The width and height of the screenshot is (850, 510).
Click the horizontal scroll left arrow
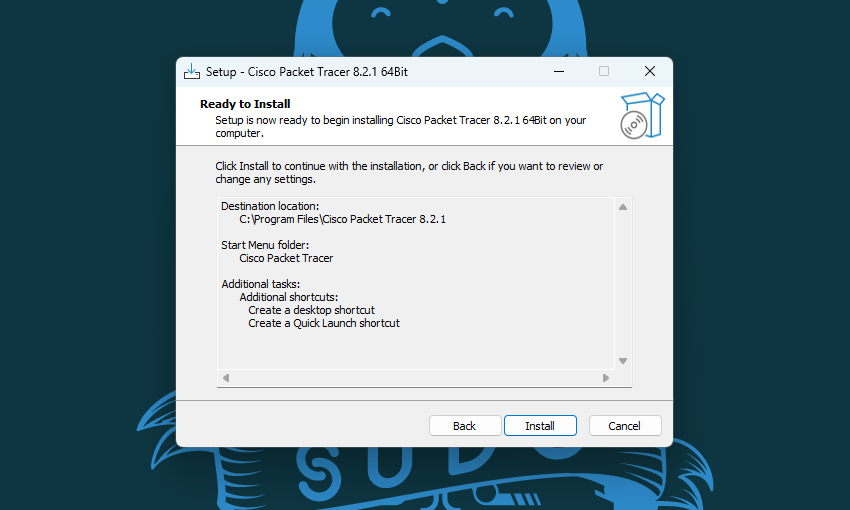(226, 378)
